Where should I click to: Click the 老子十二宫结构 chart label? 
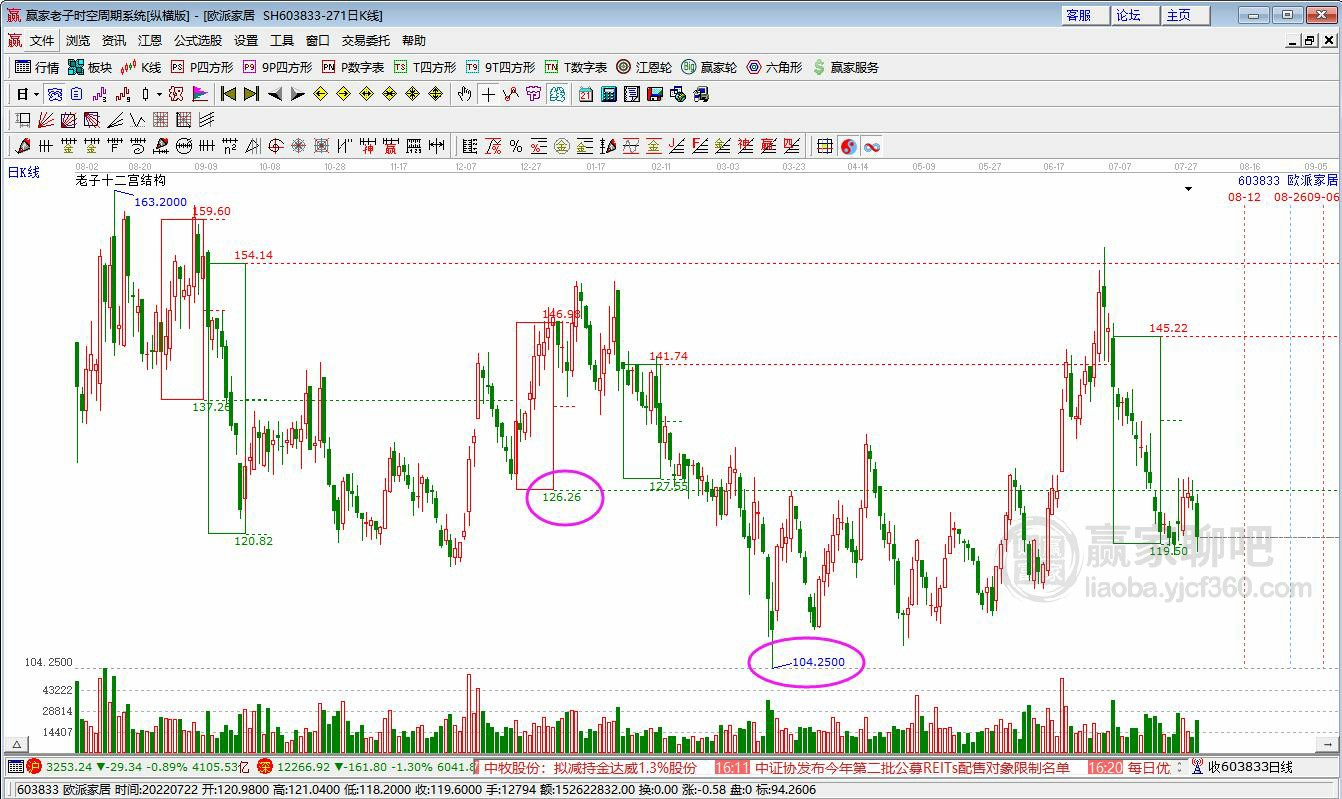point(120,180)
